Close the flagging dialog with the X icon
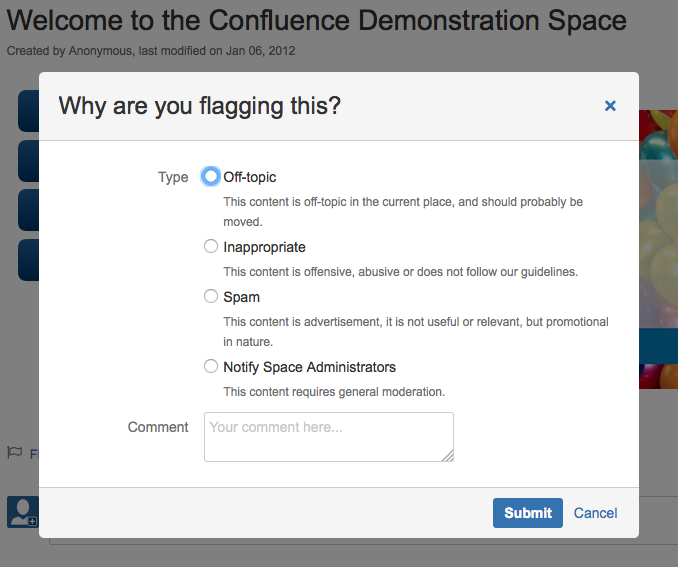Image resolution: width=678 pixels, height=567 pixels. [x=610, y=106]
